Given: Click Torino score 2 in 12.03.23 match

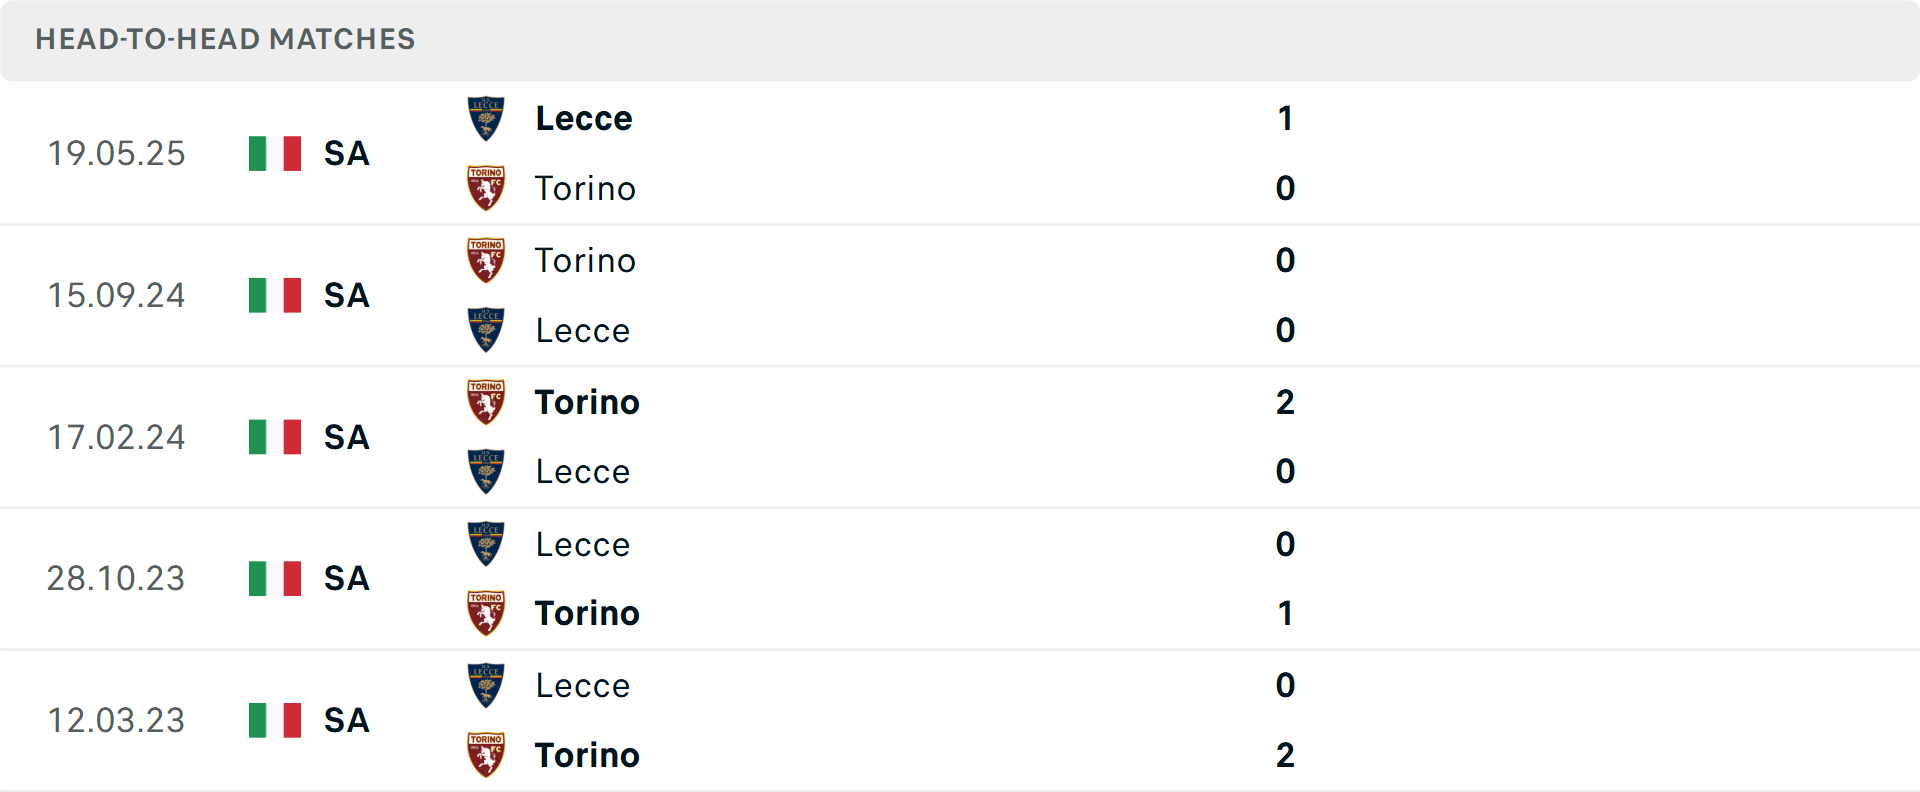Looking at the screenshot, I should click(1285, 755).
